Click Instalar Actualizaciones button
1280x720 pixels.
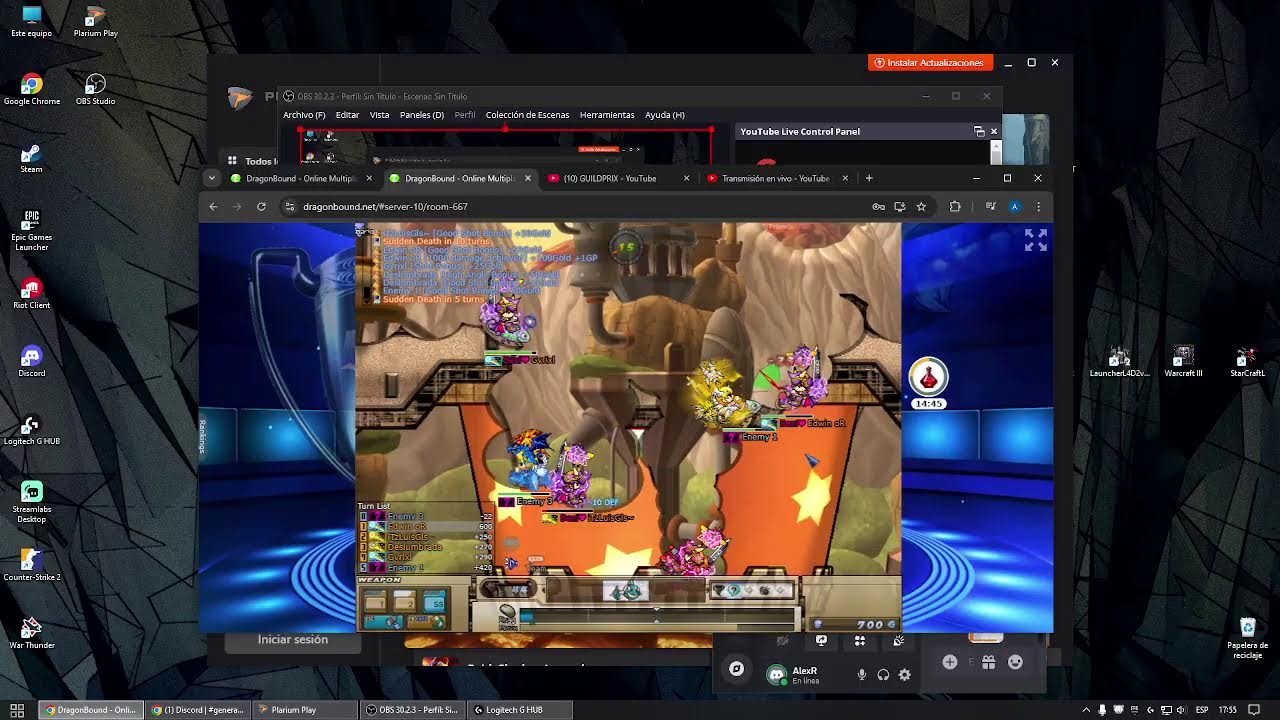[931, 62]
